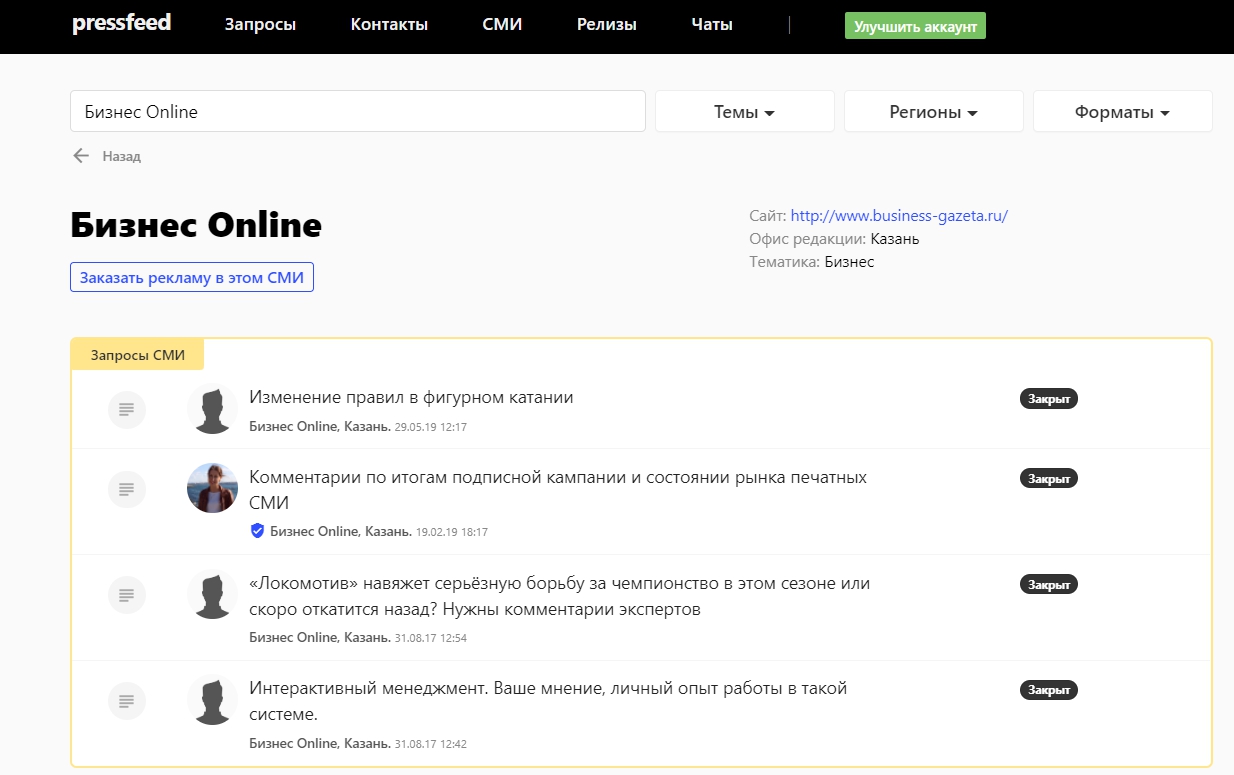Go to Запросы in top navigation
Image resolution: width=1234 pixels, height=775 pixels.
click(260, 25)
